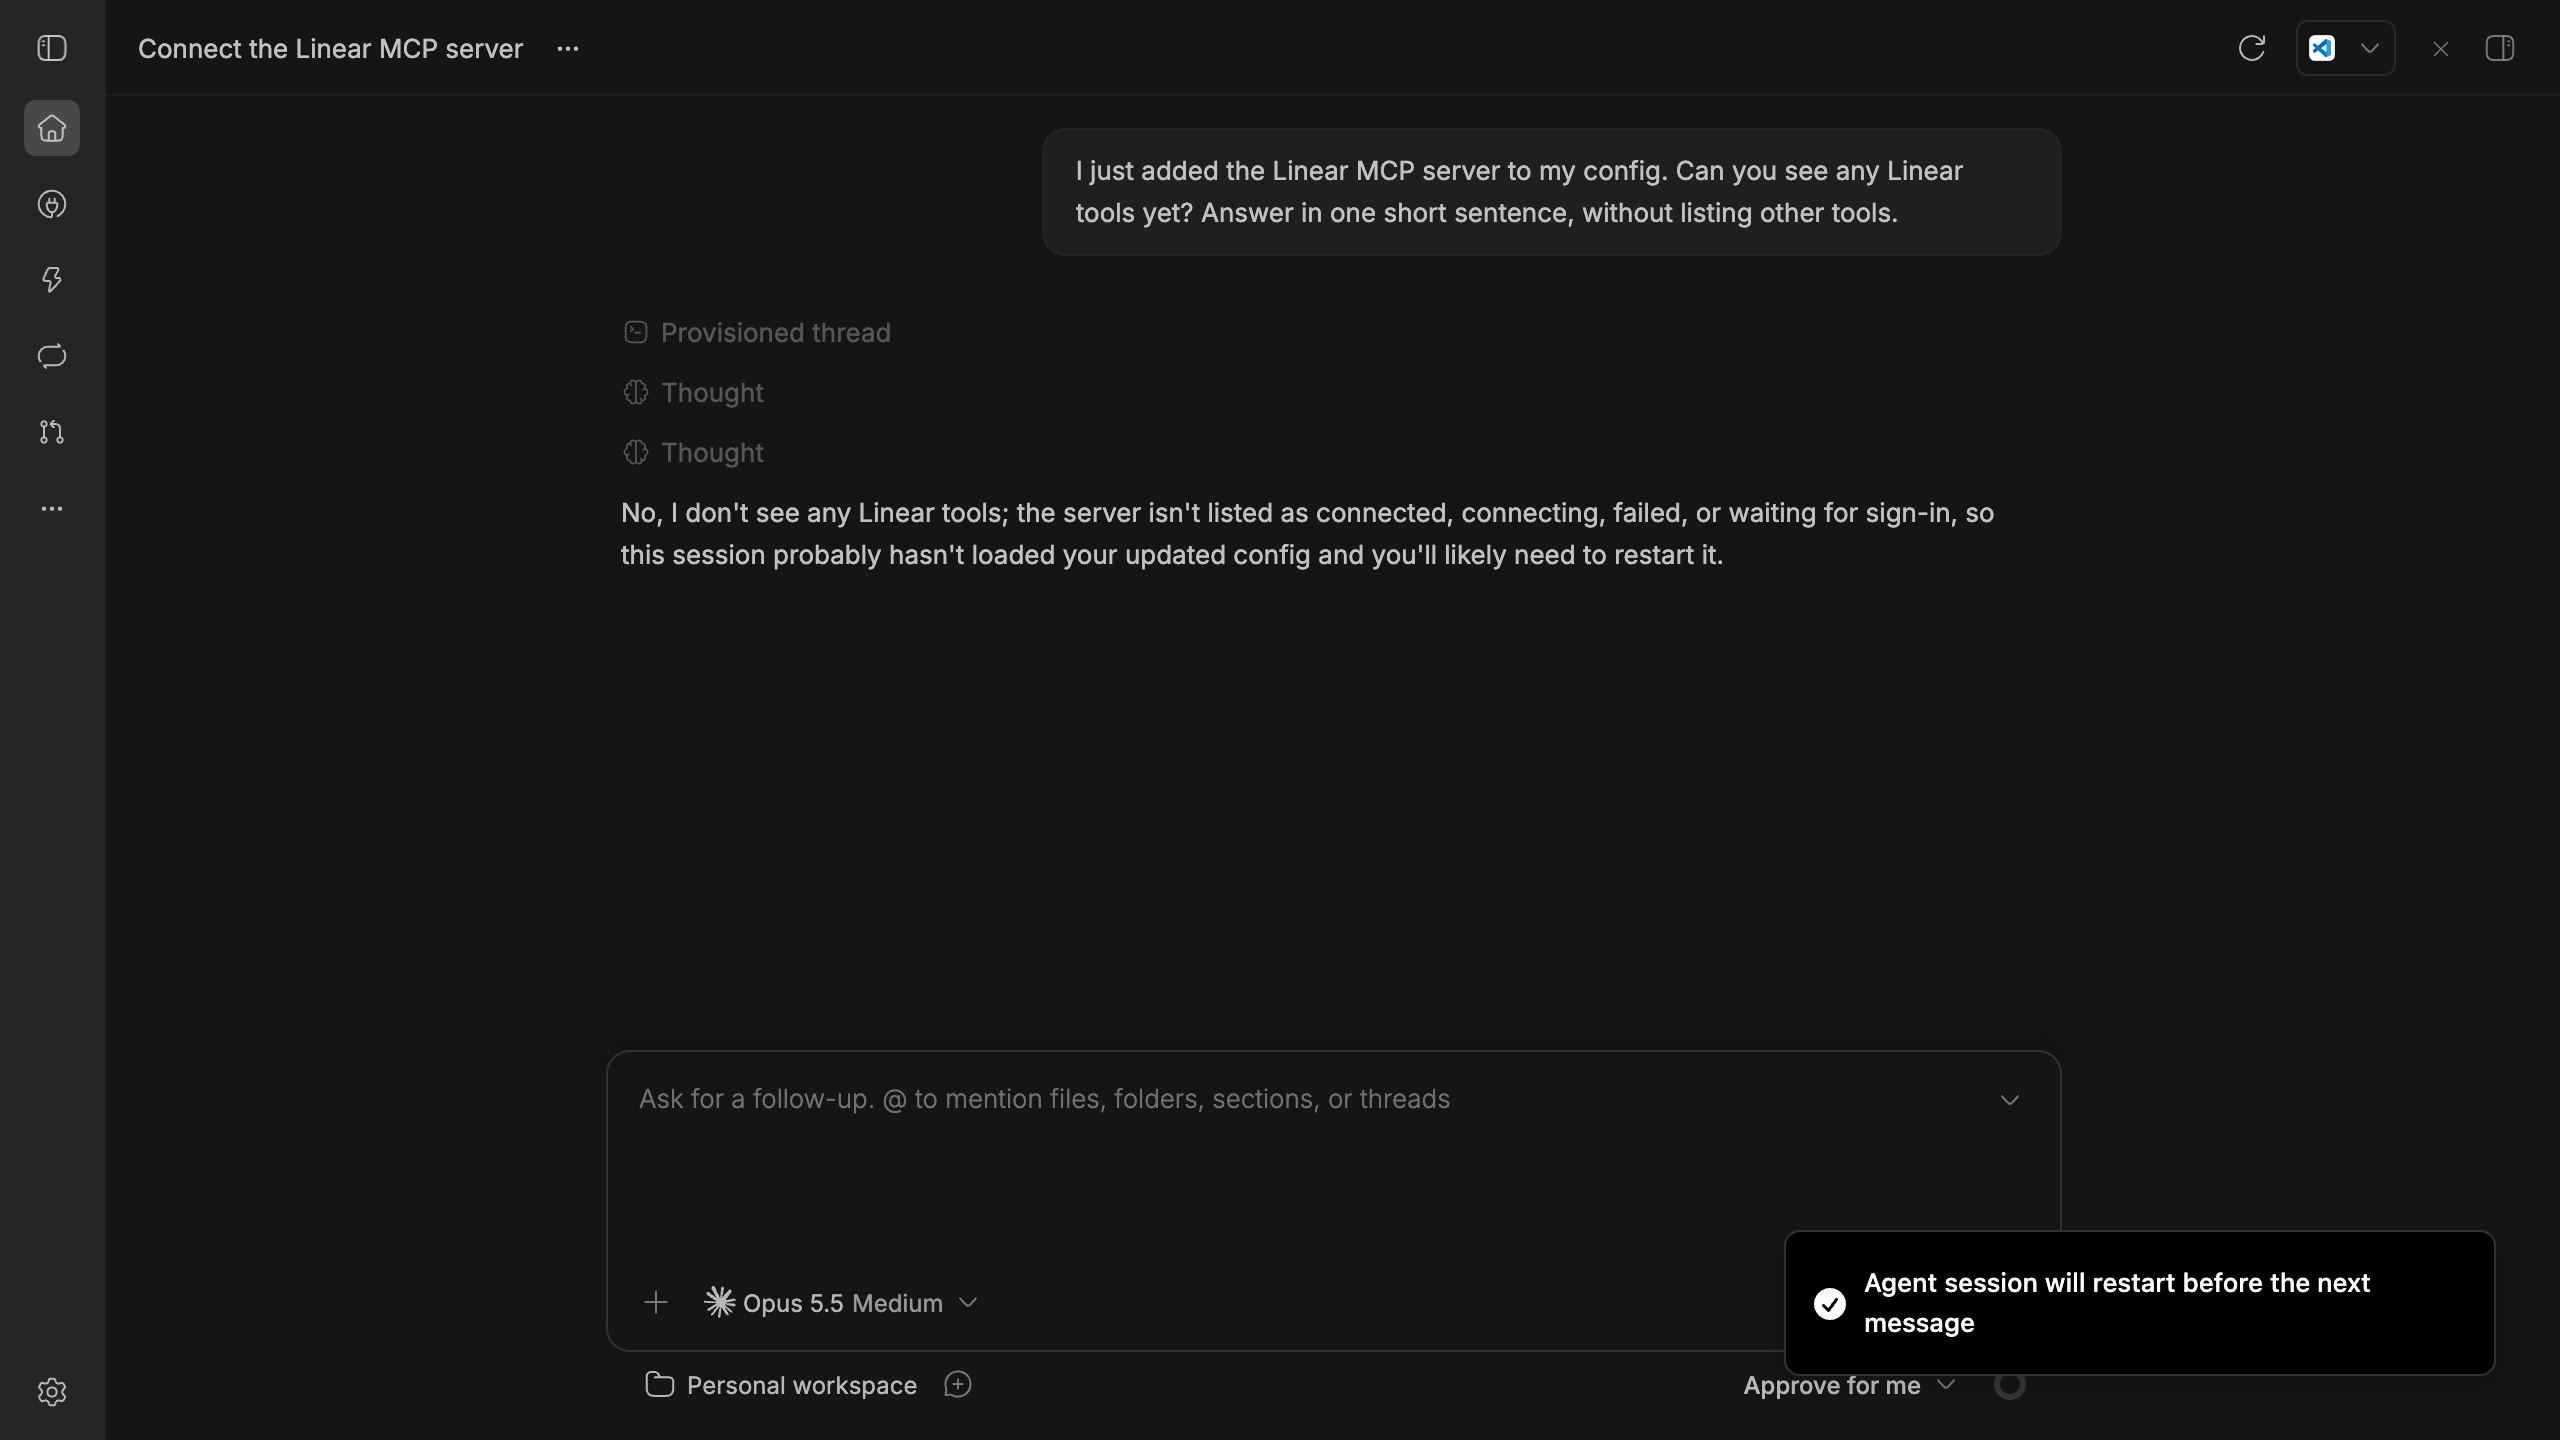The height and width of the screenshot is (1440, 2560).
Task: Click the circular status indicator near Approve
Action: [2009, 1385]
